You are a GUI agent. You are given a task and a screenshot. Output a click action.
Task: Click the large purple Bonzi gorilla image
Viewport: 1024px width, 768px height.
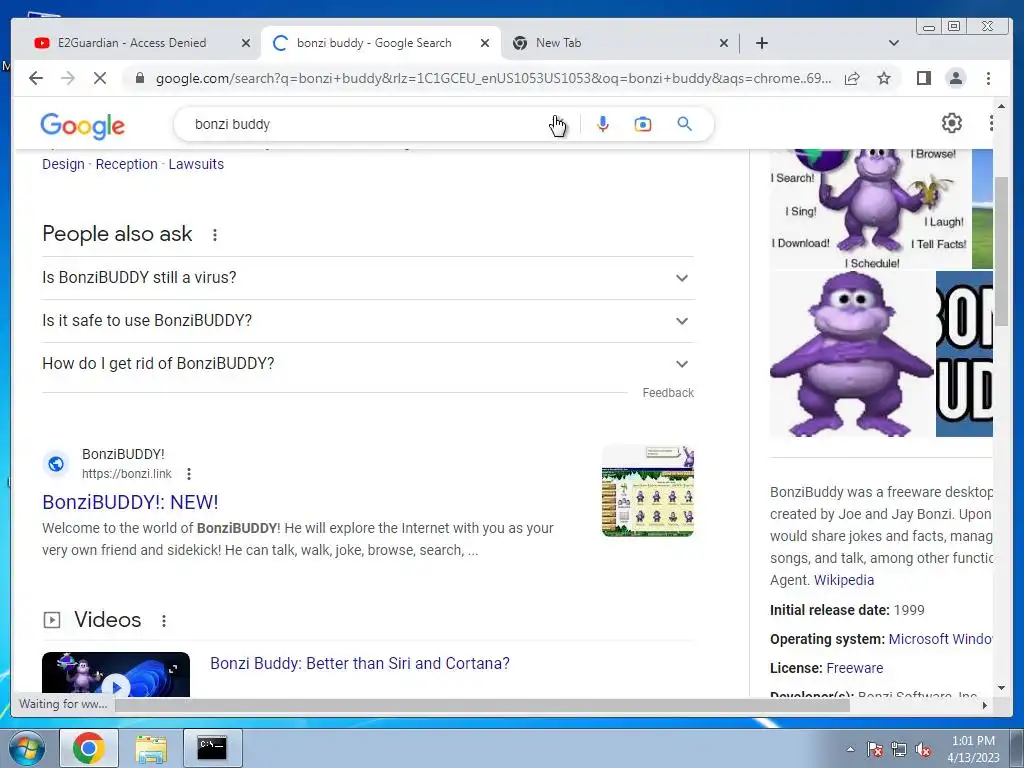(852, 354)
